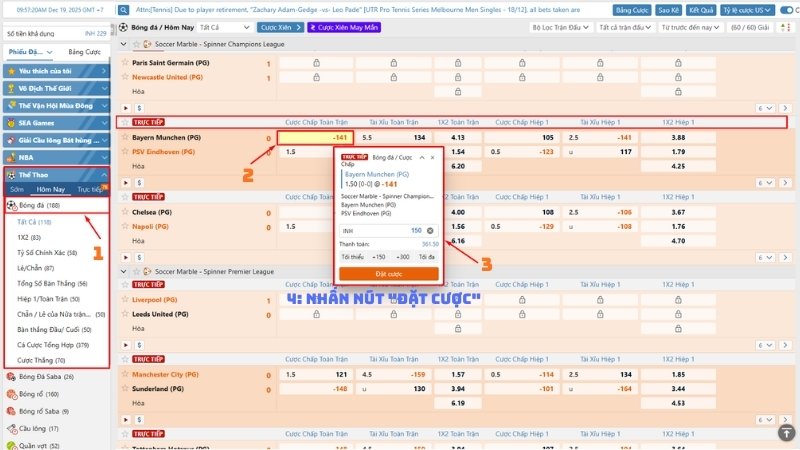
Task: Click the Cầu lông badminton icon
Action: click(10, 428)
